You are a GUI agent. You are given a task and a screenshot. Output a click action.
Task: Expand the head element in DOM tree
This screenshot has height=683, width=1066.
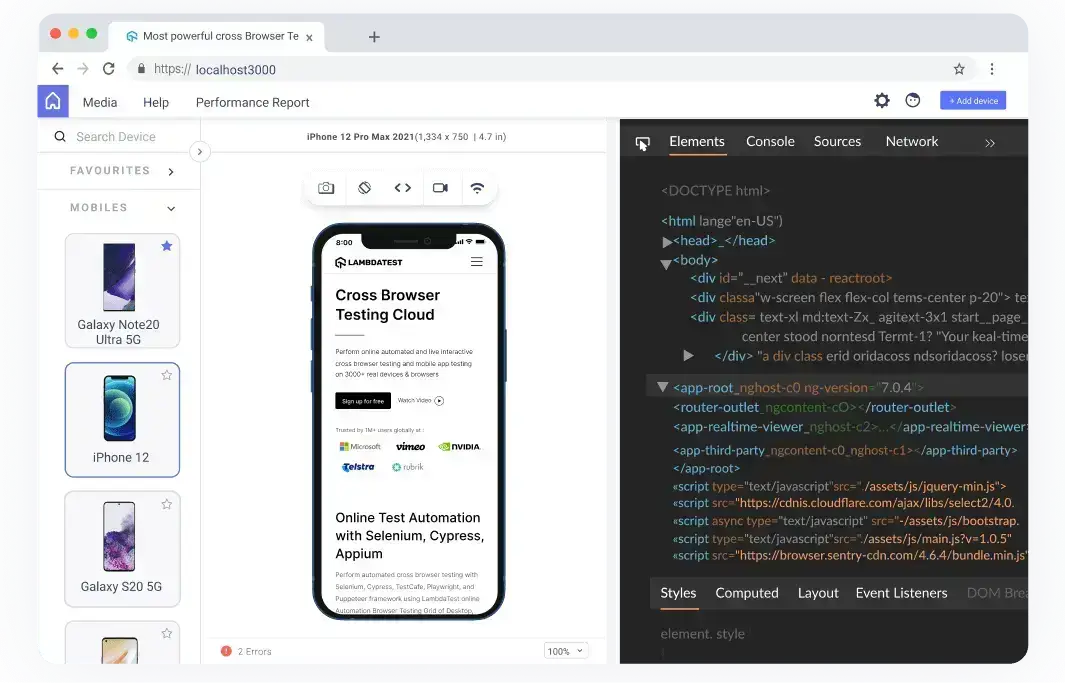point(668,242)
